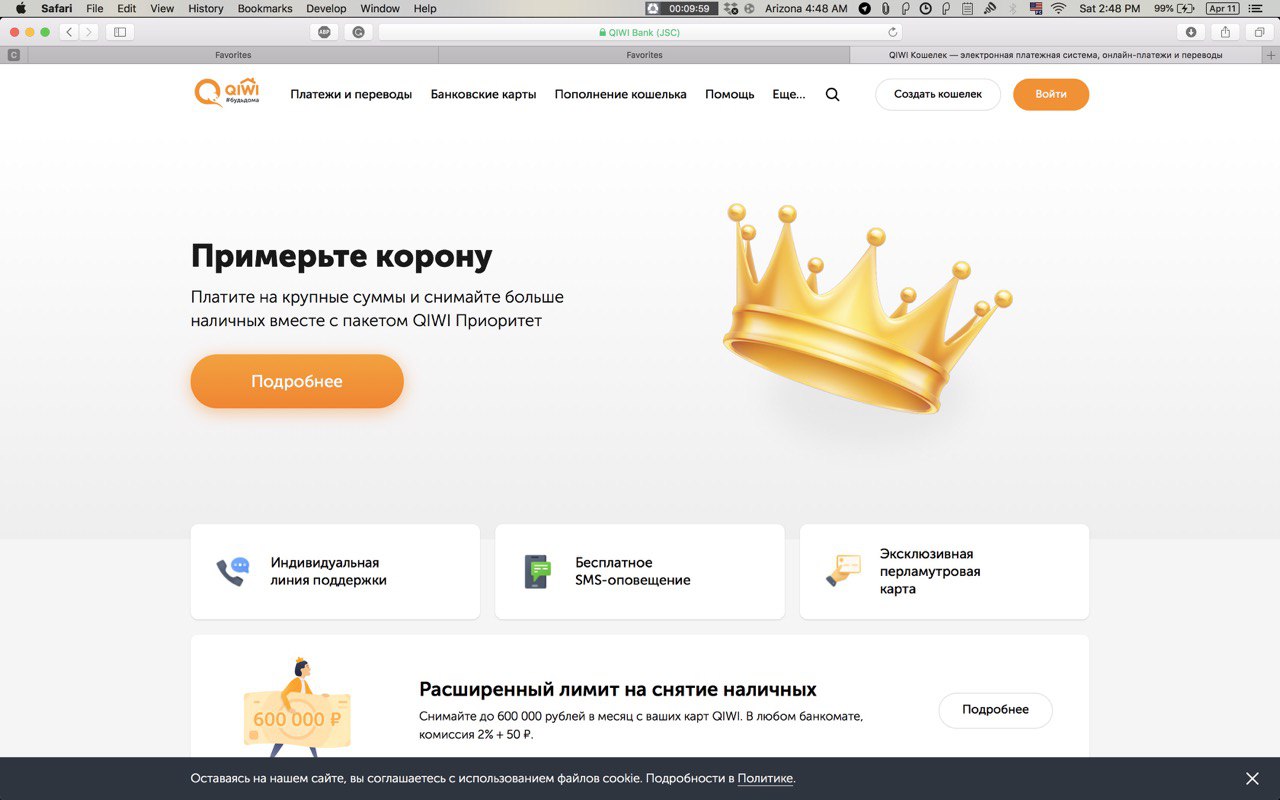Viewport: 1280px width, 800px height.
Task: Click the Apr 11 calendar menu item
Action: click(x=1222, y=8)
